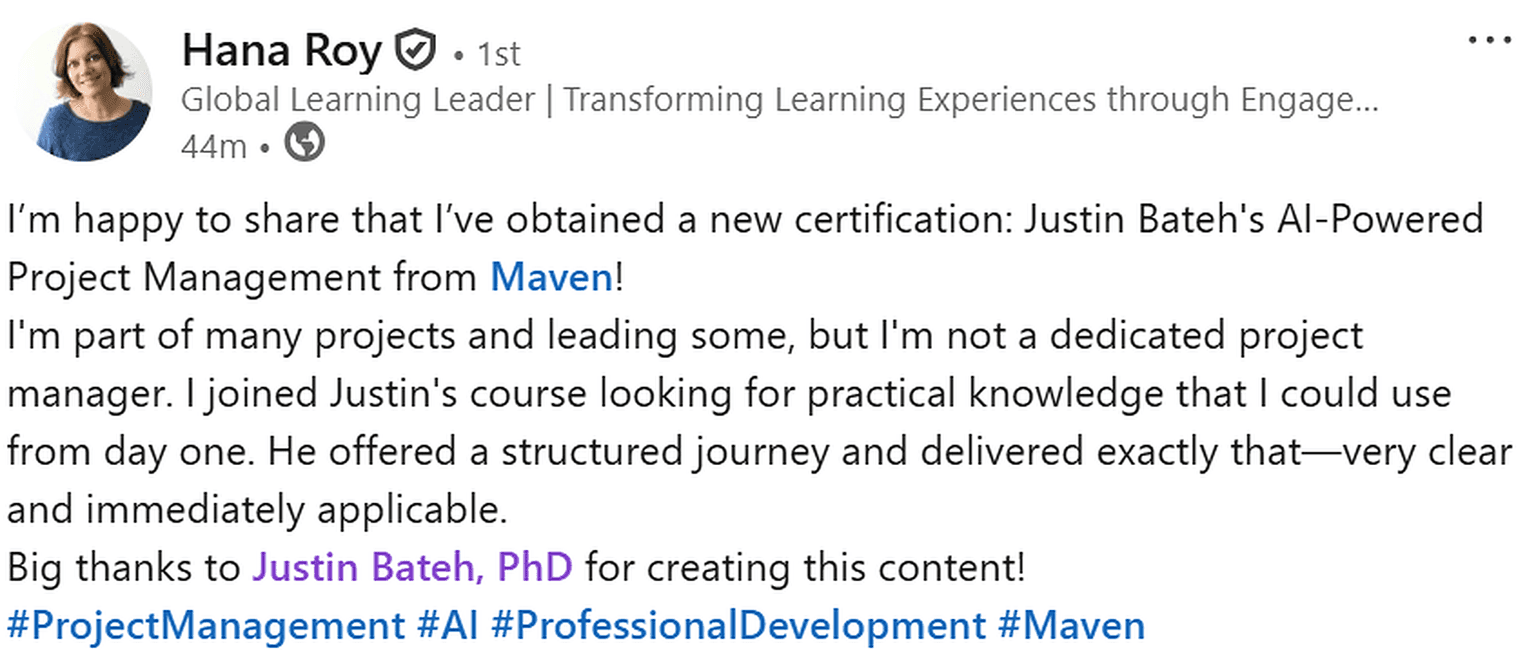Image resolution: width=1536 pixels, height=650 pixels.
Task: Open Hana Roy's profile via her name
Action: [282, 51]
